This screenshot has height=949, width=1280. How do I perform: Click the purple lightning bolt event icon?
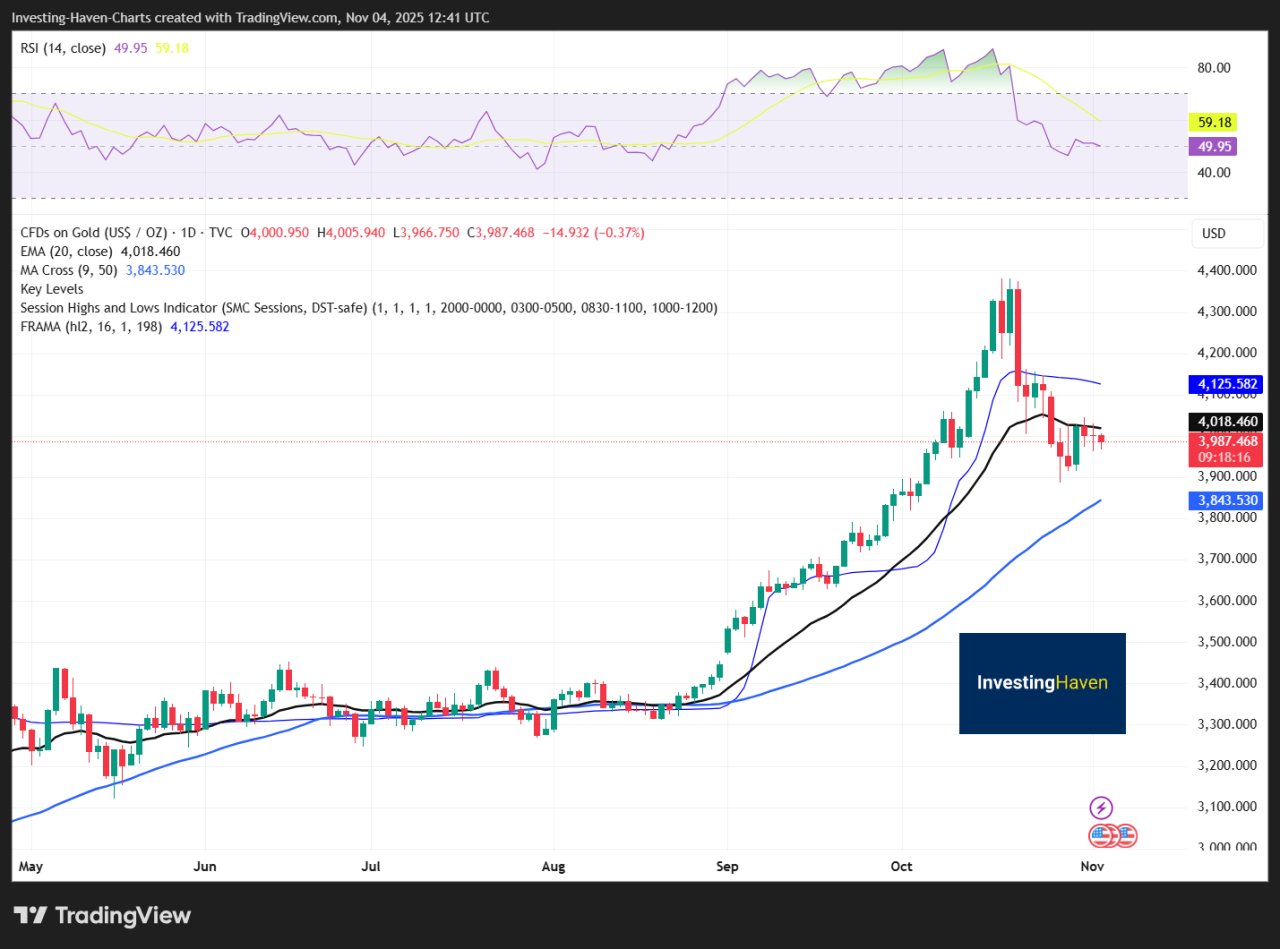pos(1100,808)
